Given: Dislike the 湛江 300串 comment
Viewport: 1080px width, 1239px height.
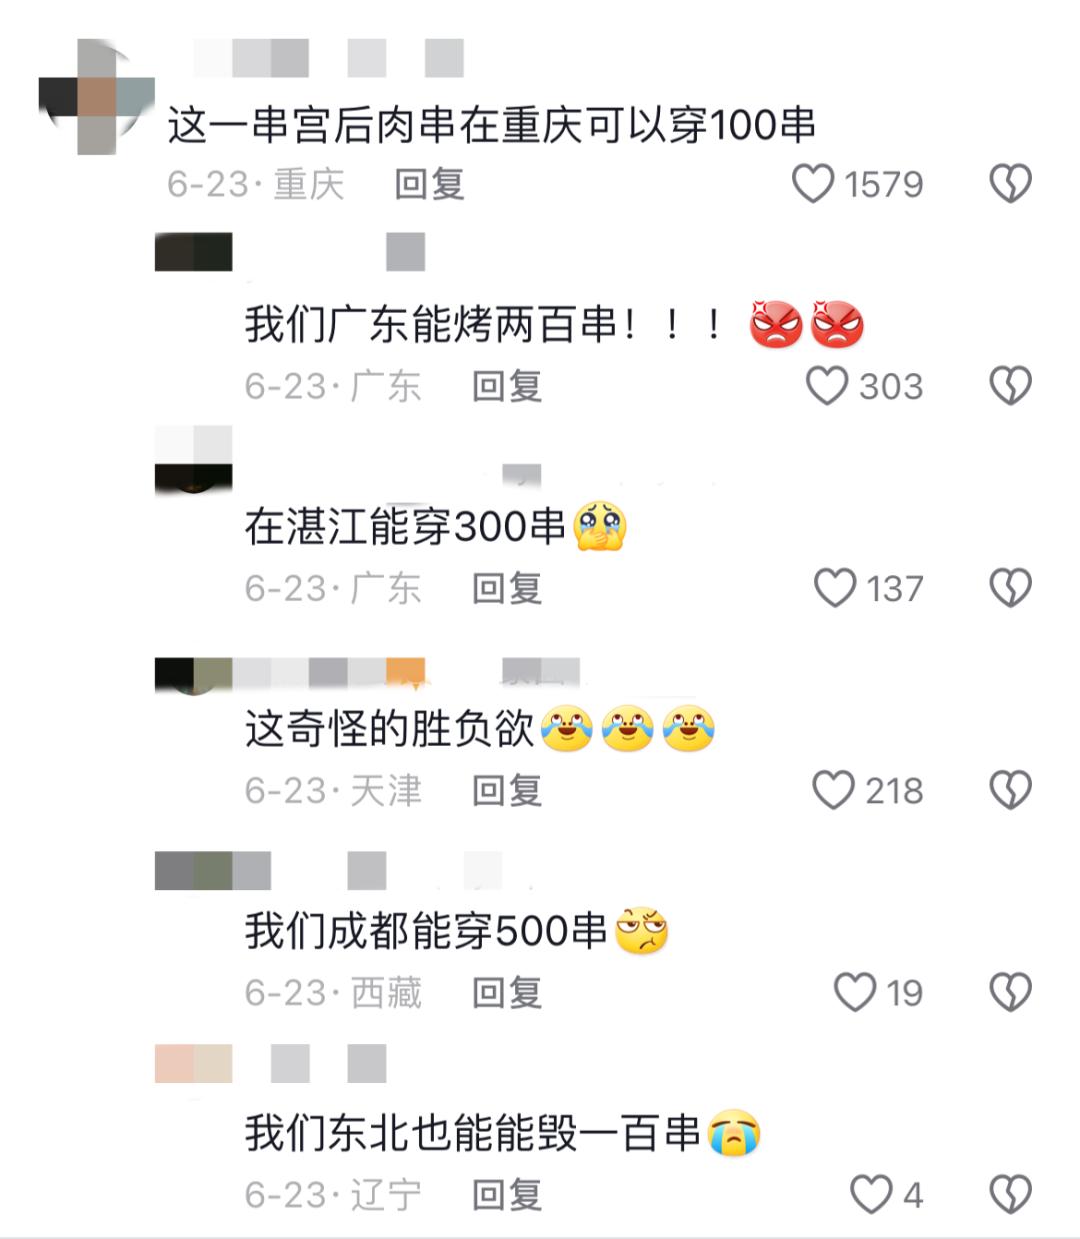Looking at the screenshot, I should click(x=1010, y=589).
